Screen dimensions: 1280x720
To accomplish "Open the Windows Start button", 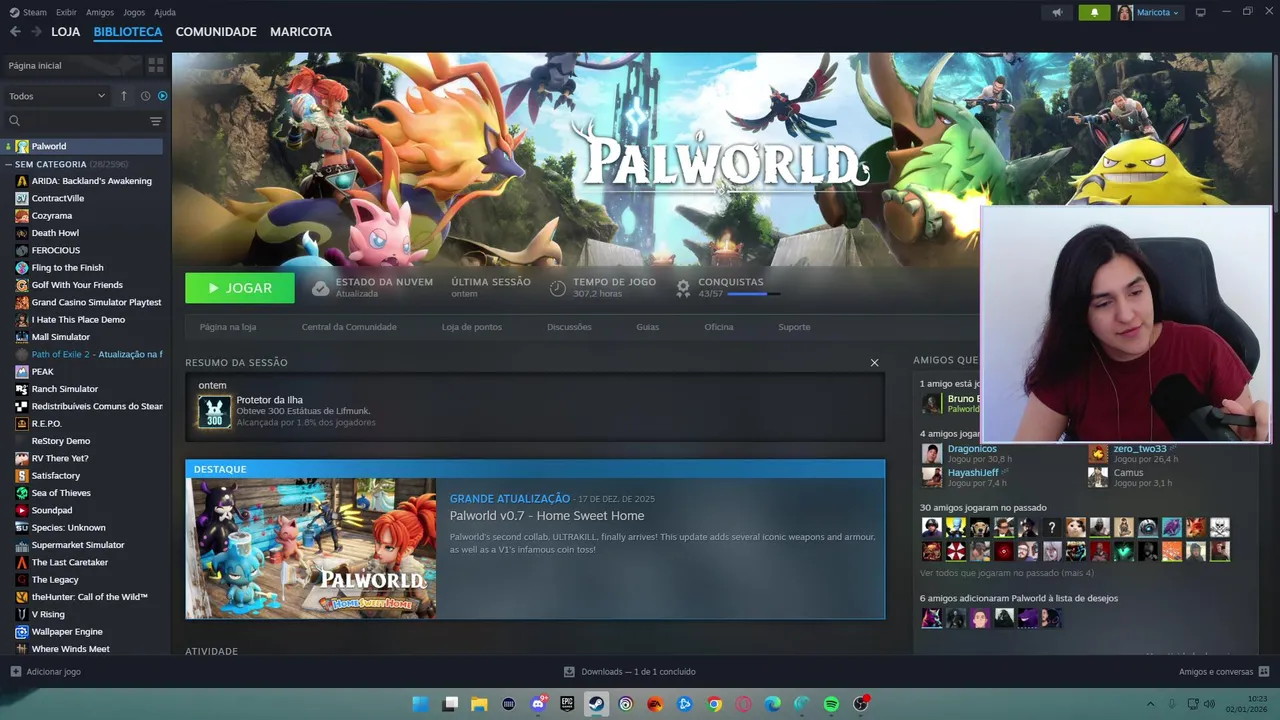I will [x=421, y=704].
